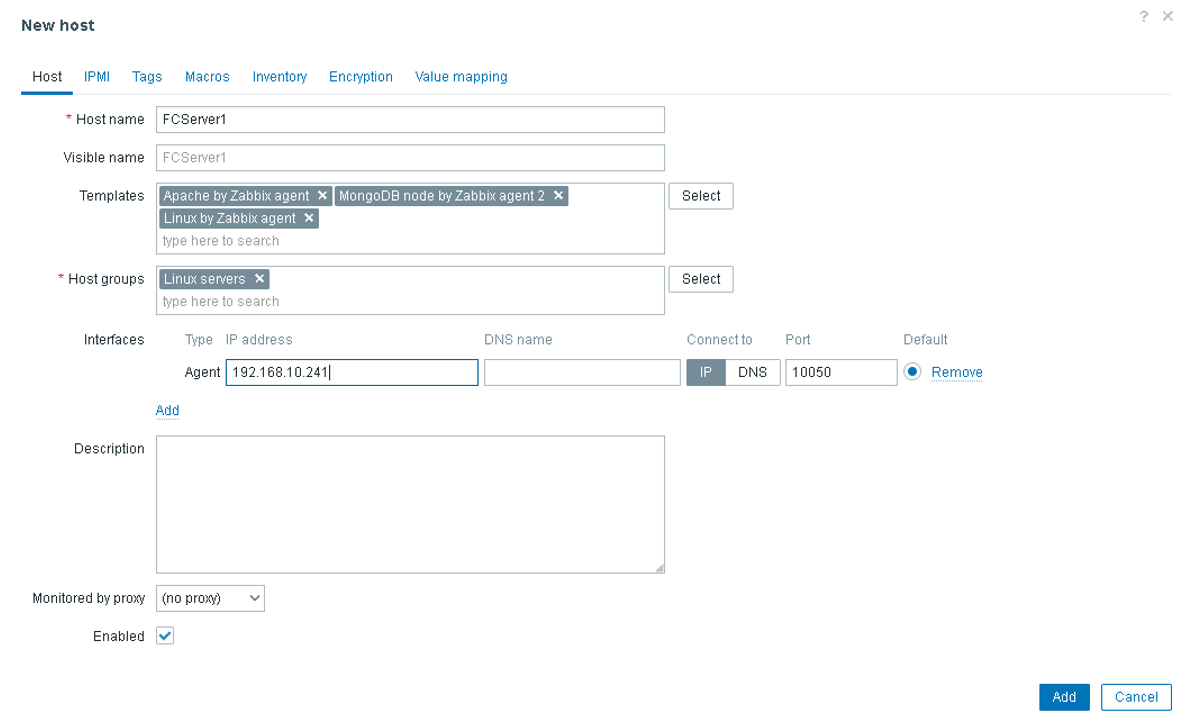Click the Remove interface link
Image resolution: width=1187 pixels, height=722 pixels.
click(957, 372)
